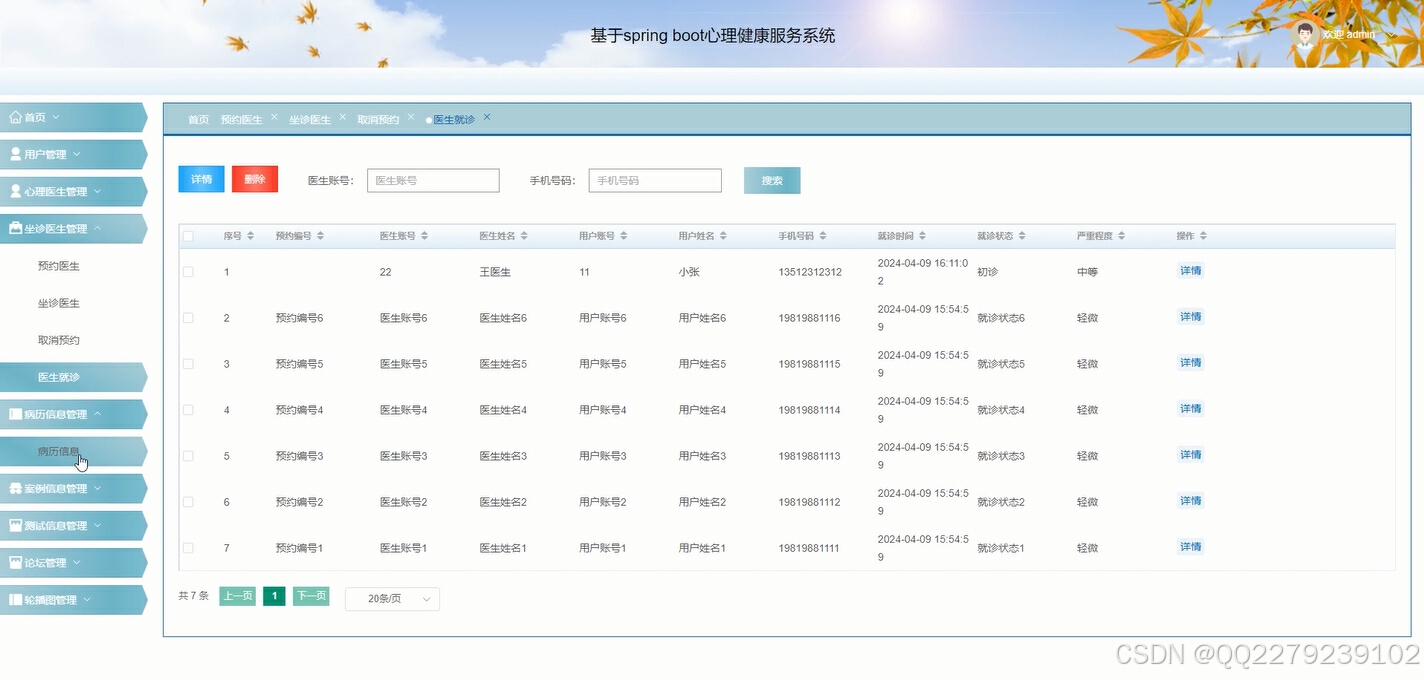Select the 病历信息管理 panel icon
Viewport: 1424px width, 680px height.
[x=15, y=413]
